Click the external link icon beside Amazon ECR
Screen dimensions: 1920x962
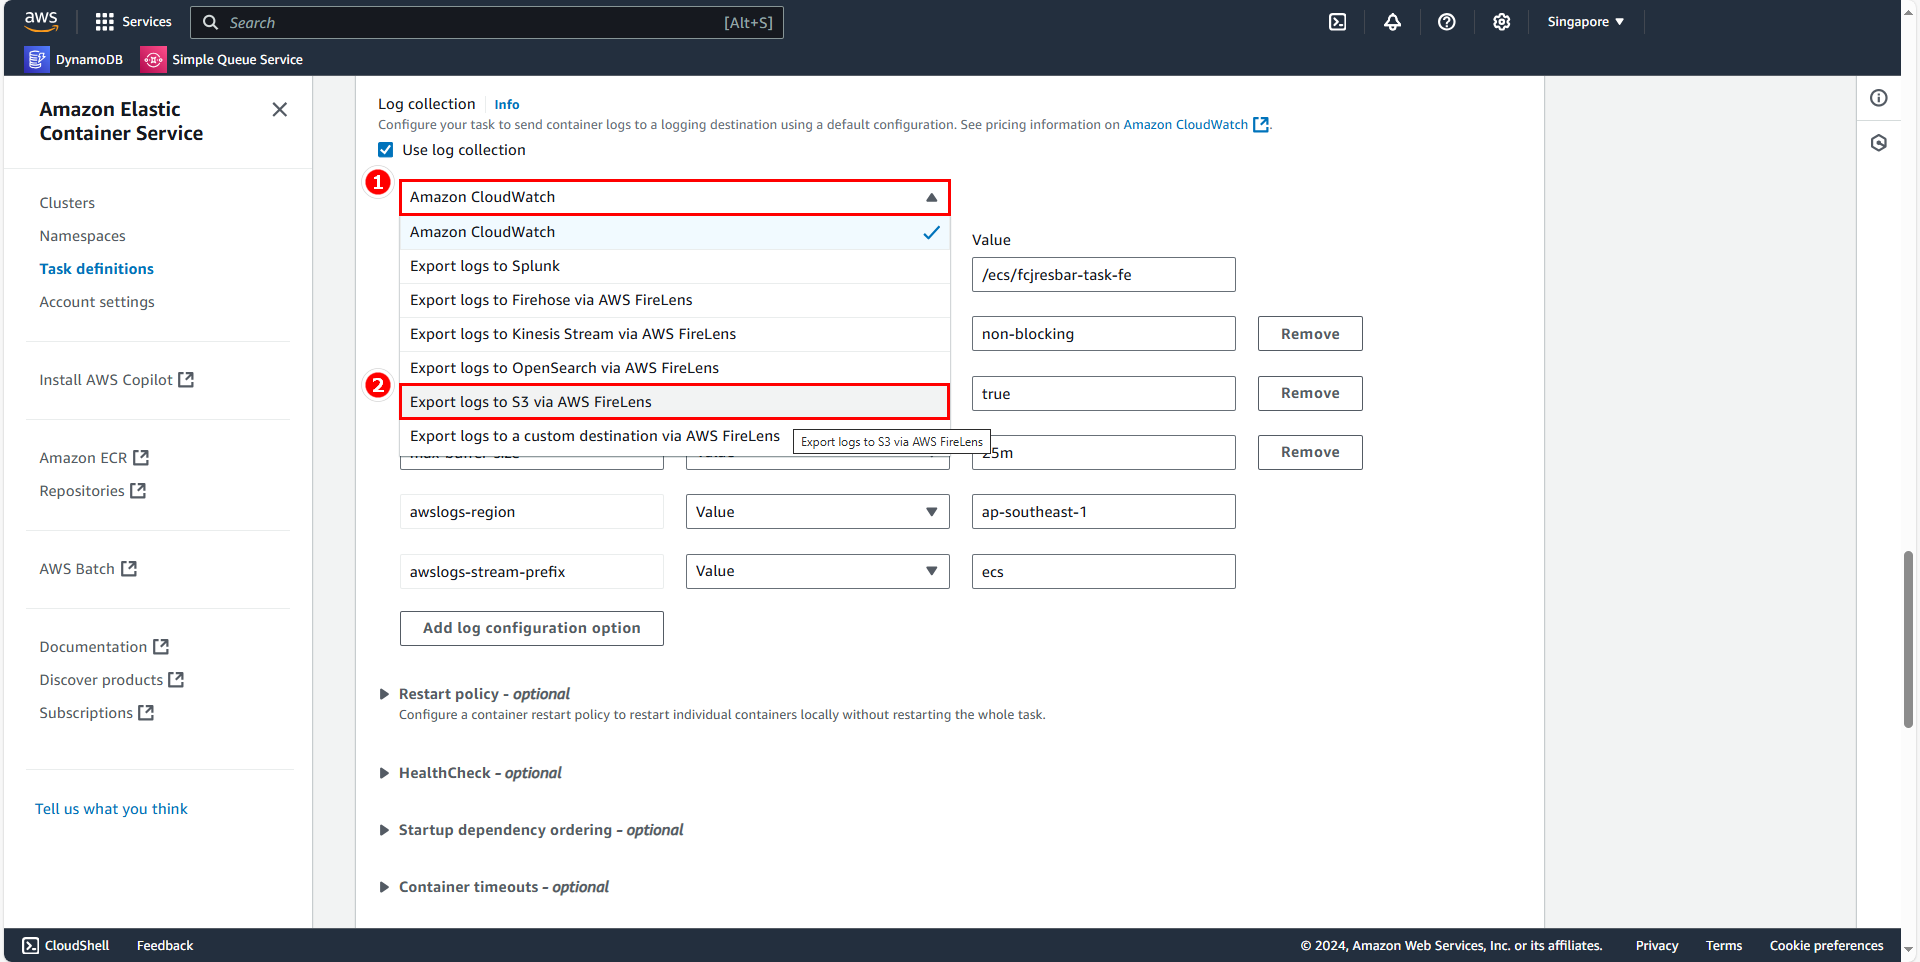pyautogui.click(x=141, y=458)
